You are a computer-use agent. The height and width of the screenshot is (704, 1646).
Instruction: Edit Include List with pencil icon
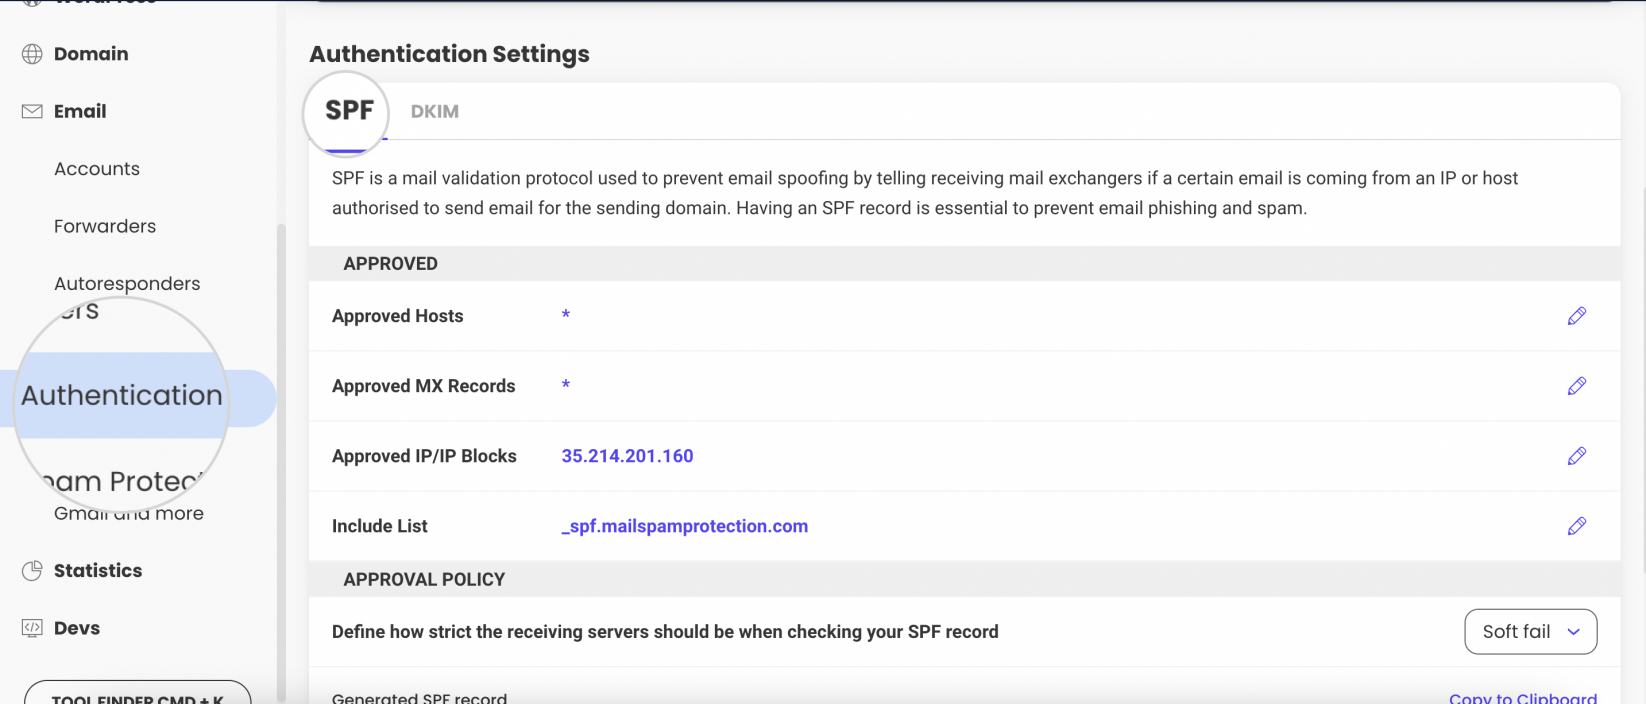1577,526
